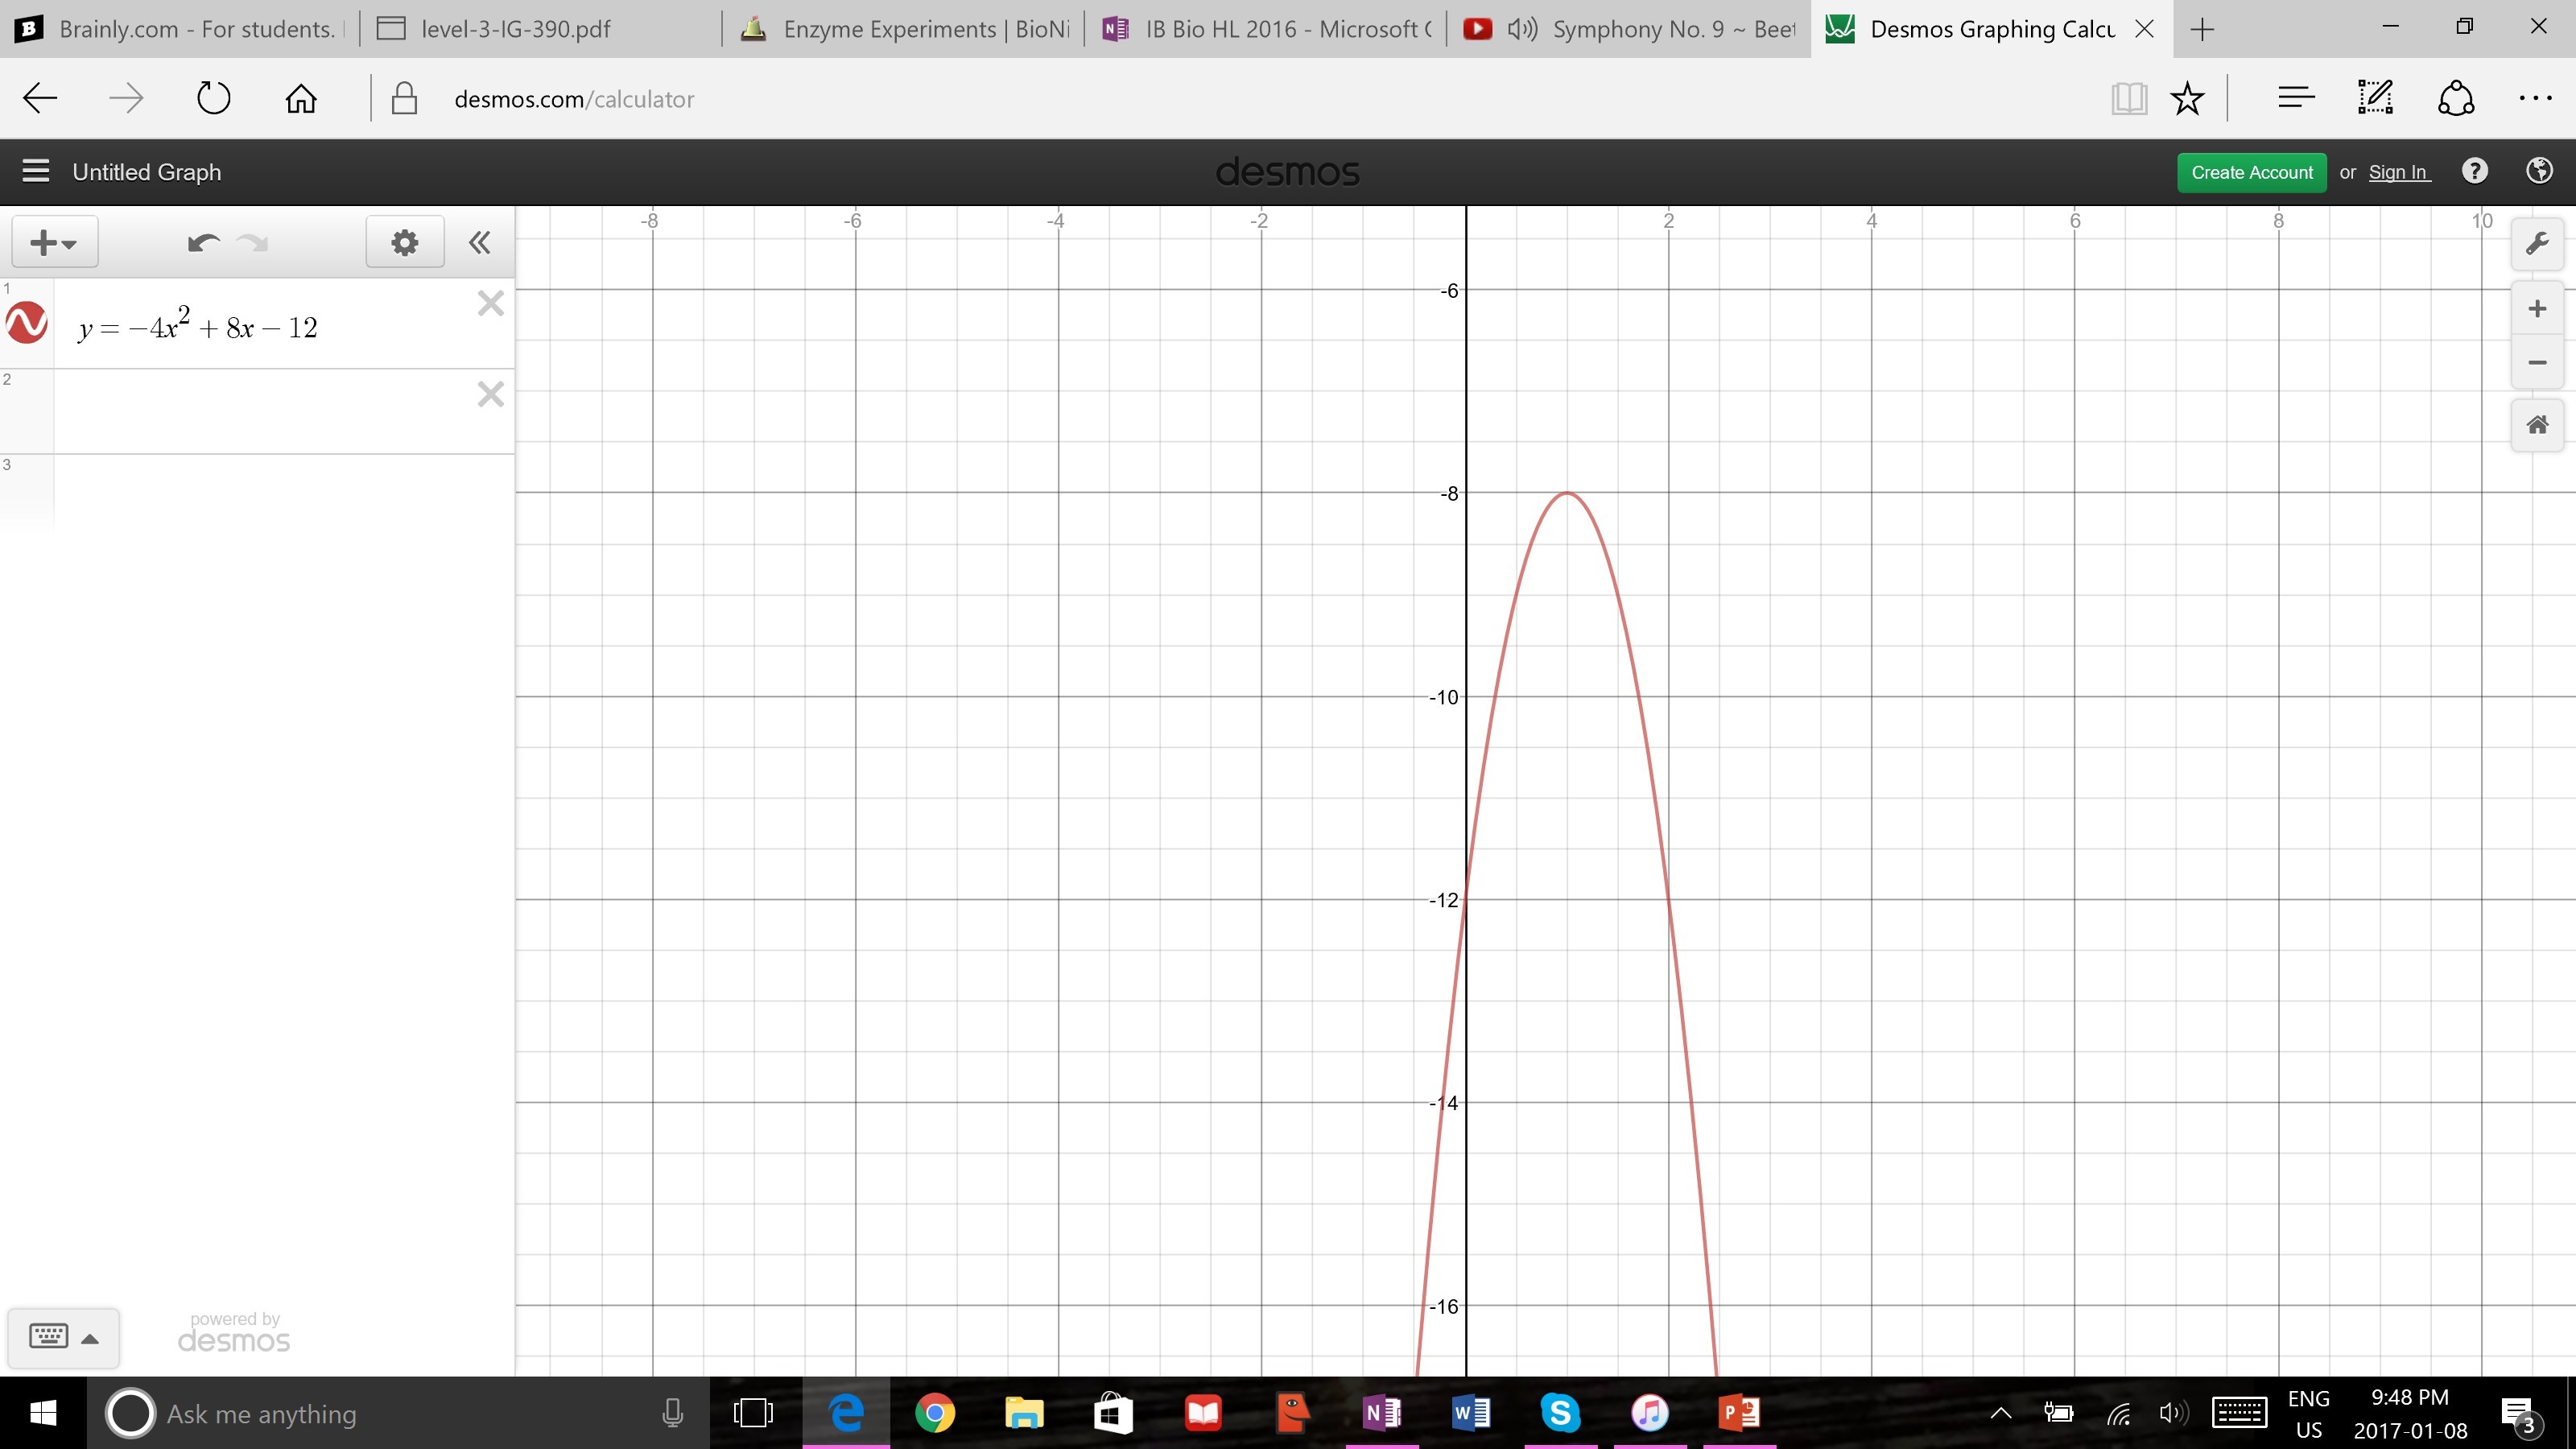Open the hamburger graph menu
This screenshot has width=2576, height=1449.
pyautogui.click(x=36, y=172)
